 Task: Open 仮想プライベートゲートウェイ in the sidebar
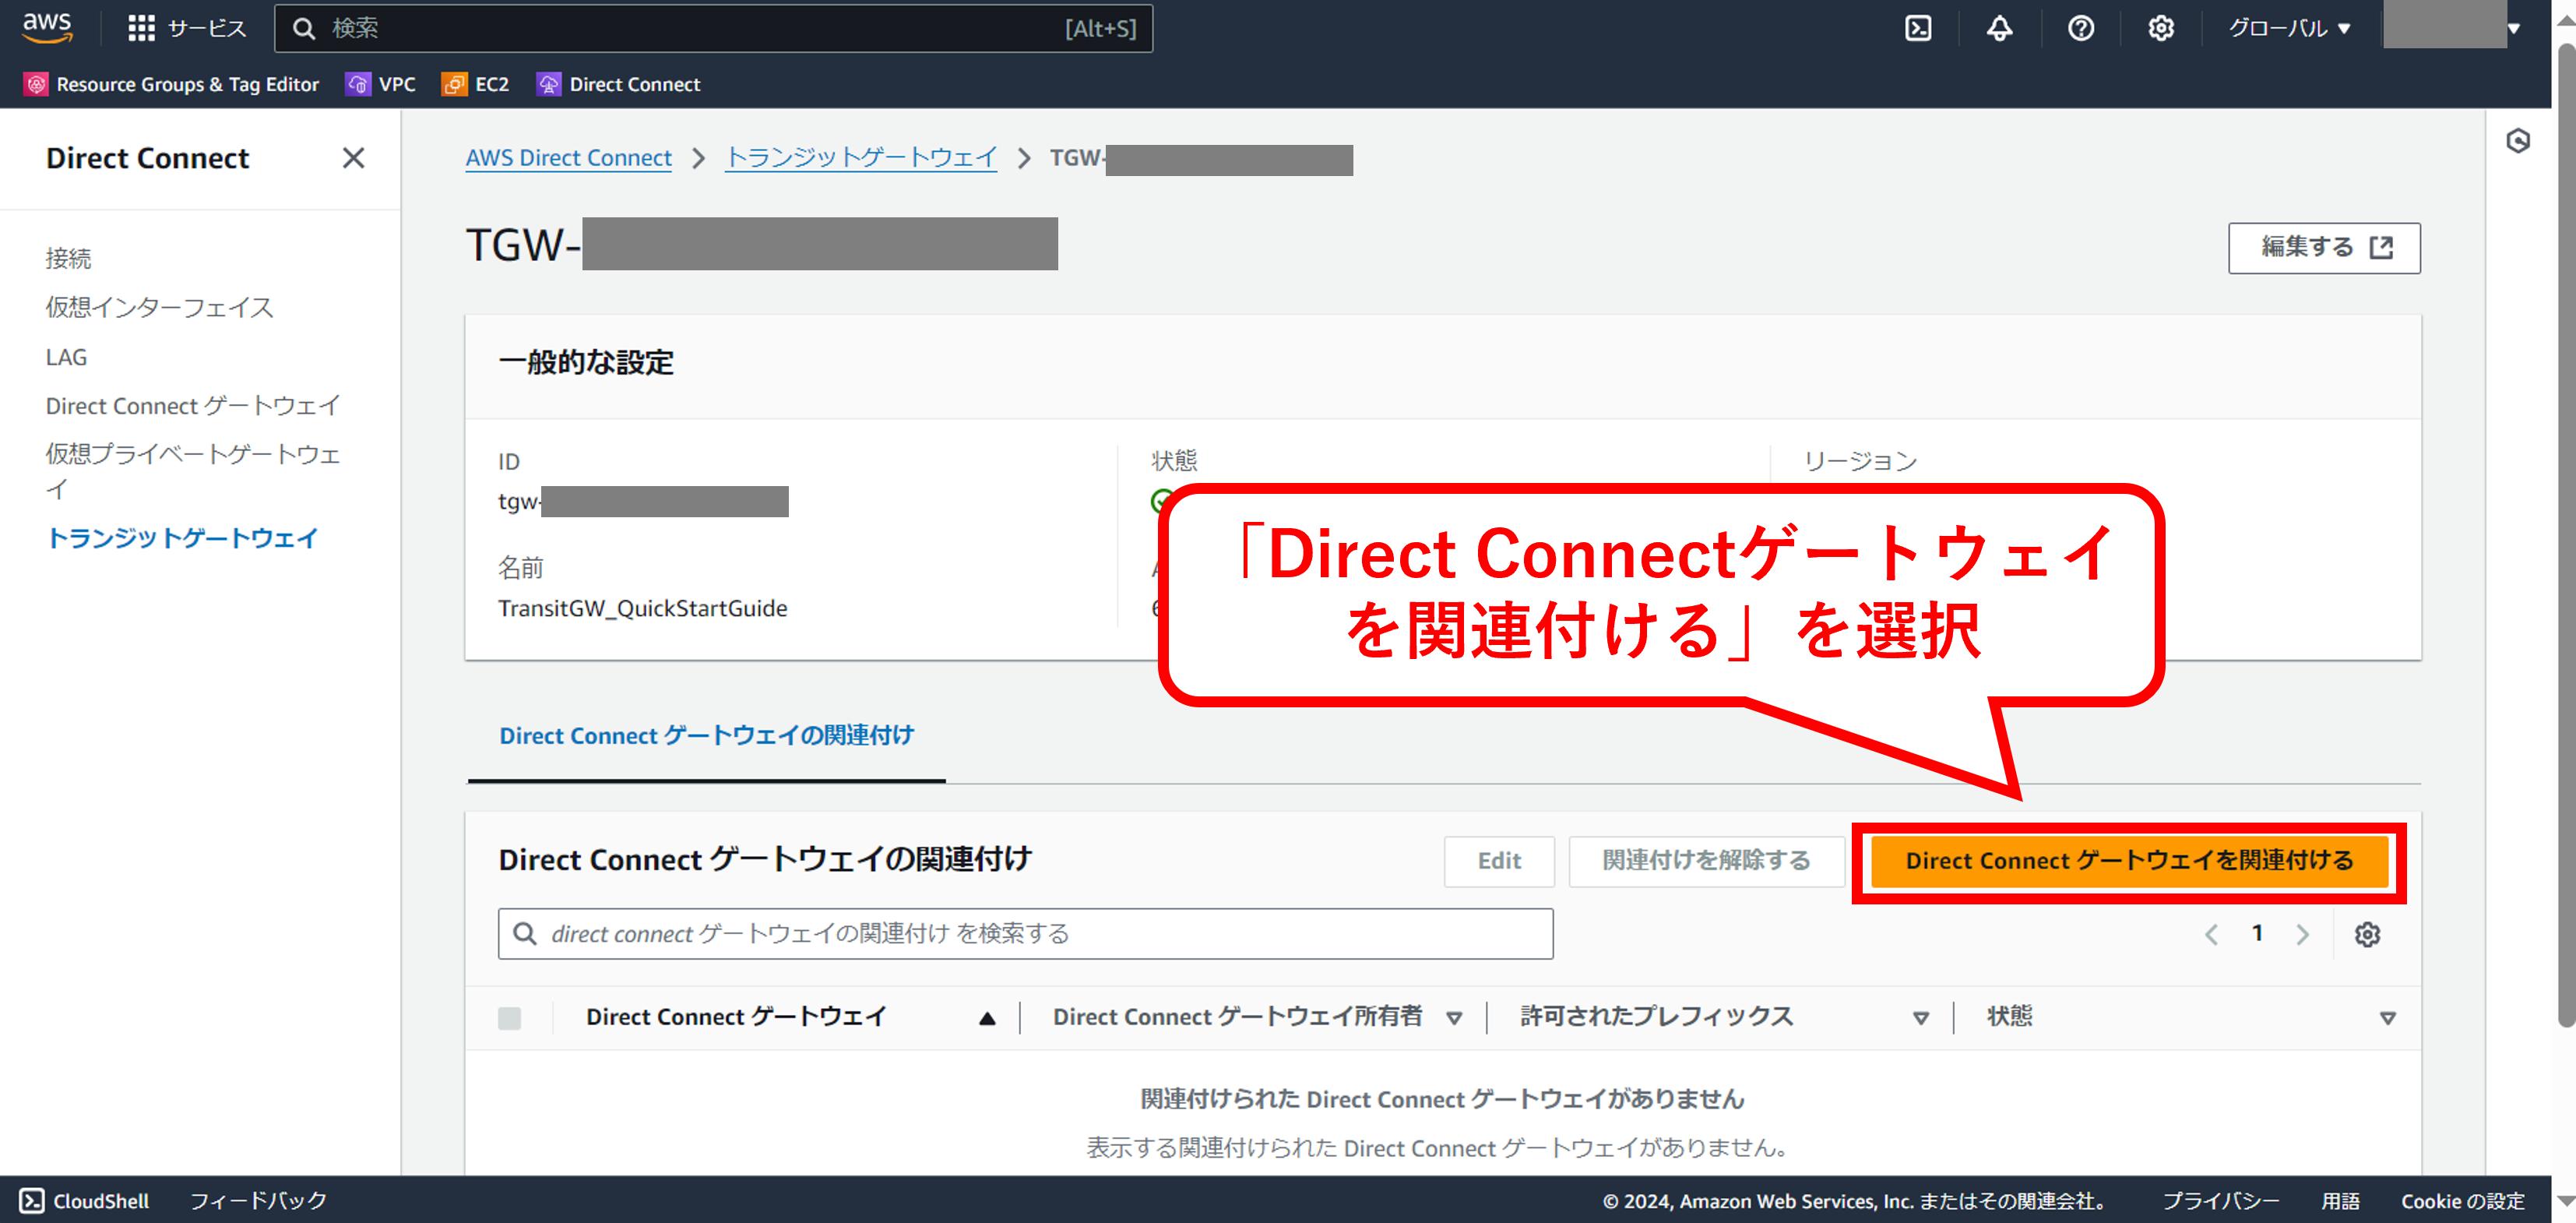[193, 471]
